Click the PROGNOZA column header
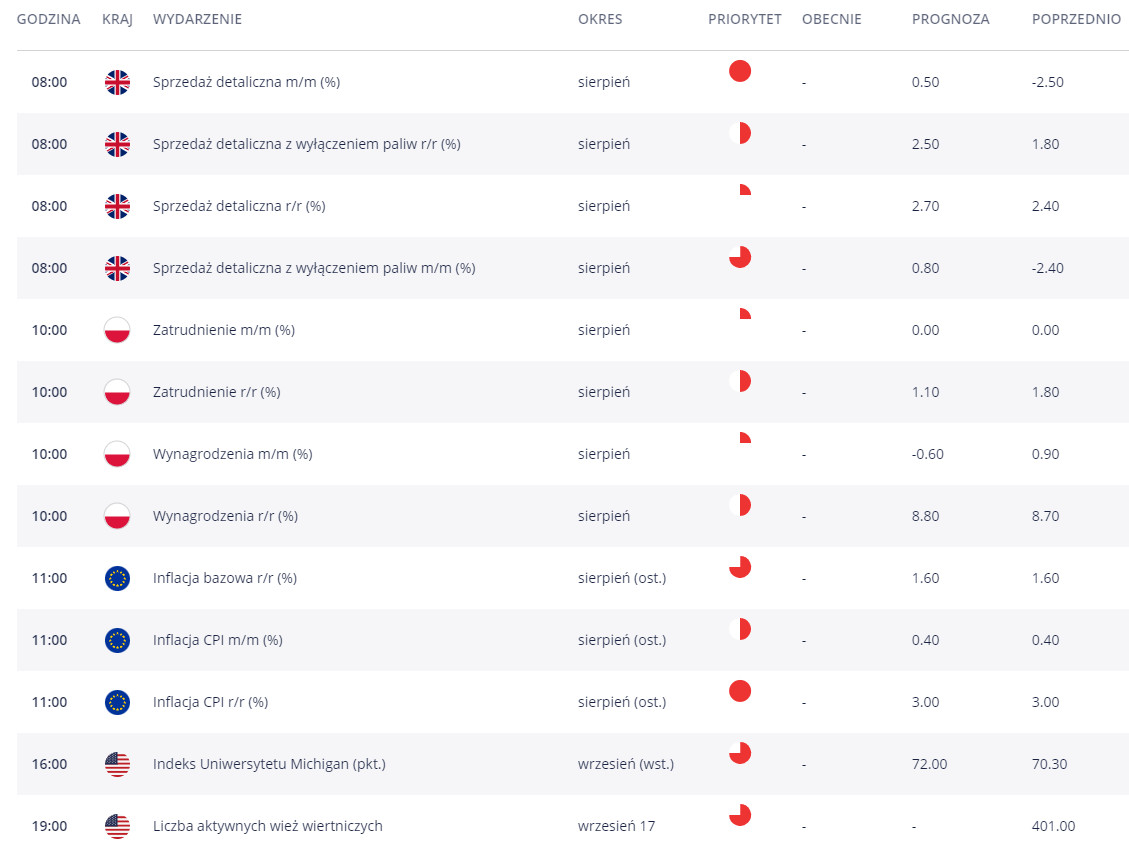Image resolution: width=1129 pixels, height=851 pixels. 950,19
